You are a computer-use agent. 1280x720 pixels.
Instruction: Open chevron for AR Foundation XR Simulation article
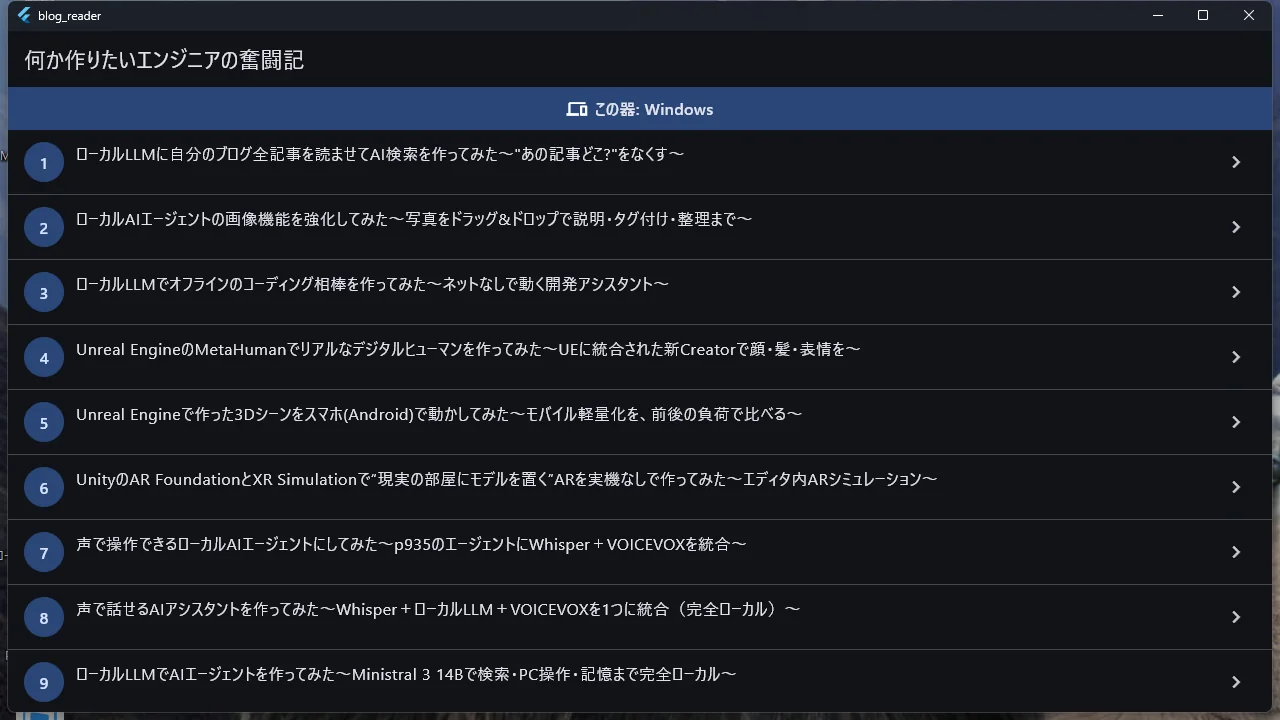pos(1236,487)
